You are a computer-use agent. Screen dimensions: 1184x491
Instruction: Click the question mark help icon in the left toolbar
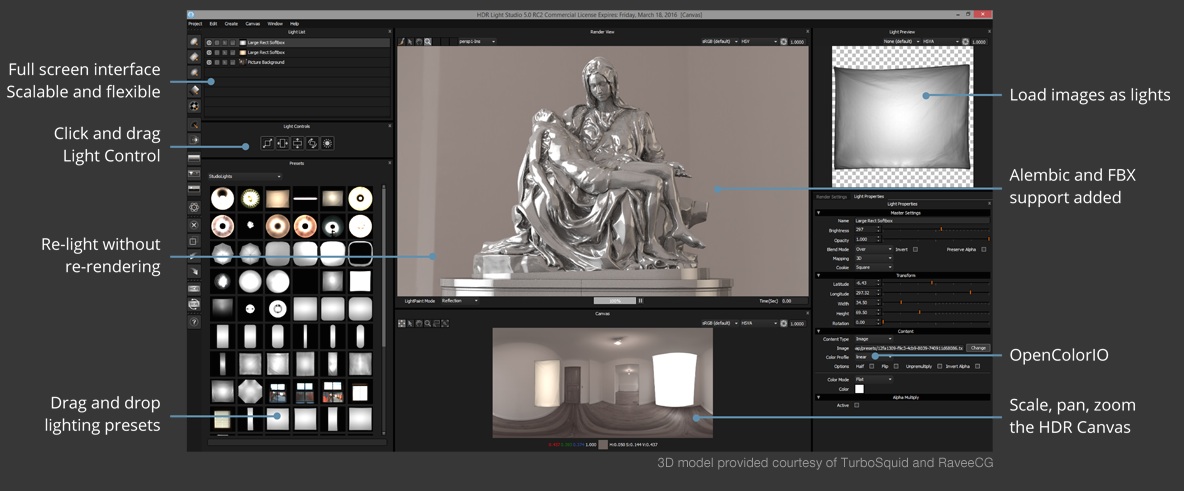194,322
